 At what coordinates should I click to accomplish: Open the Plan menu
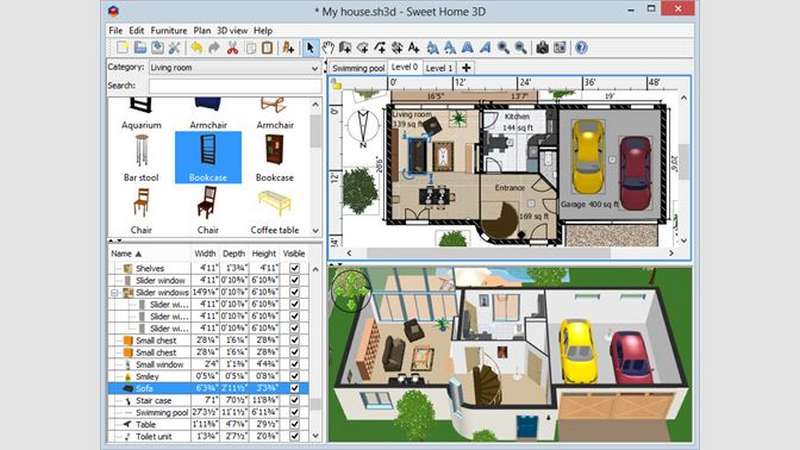202,30
